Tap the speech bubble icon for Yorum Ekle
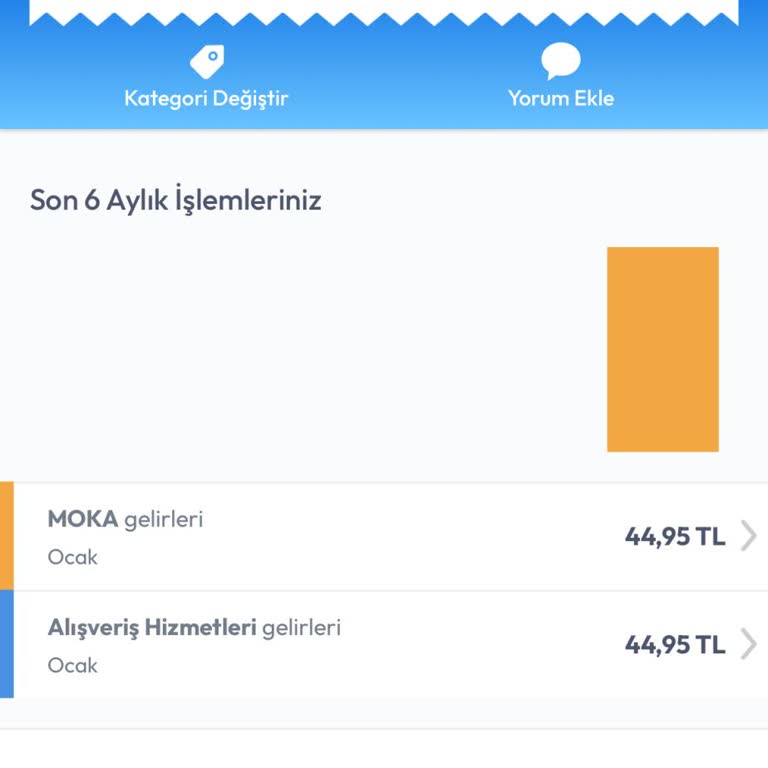Image resolution: width=768 pixels, height=768 pixels. [561, 62]
